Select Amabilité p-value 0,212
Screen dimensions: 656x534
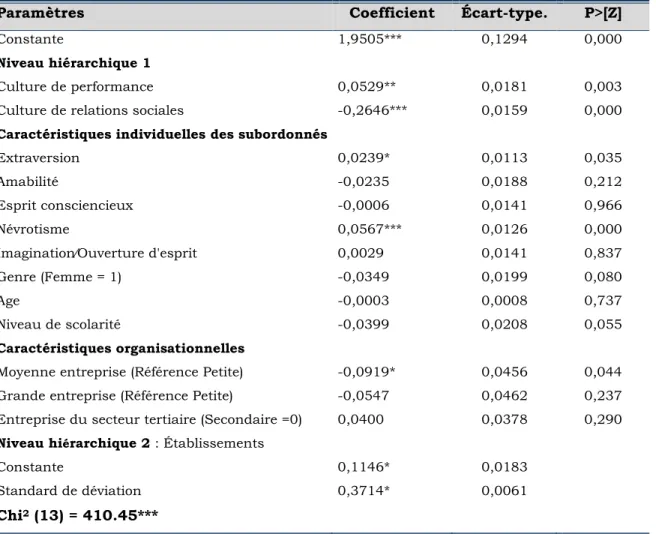pyautogui.click(x=603, y=182)
